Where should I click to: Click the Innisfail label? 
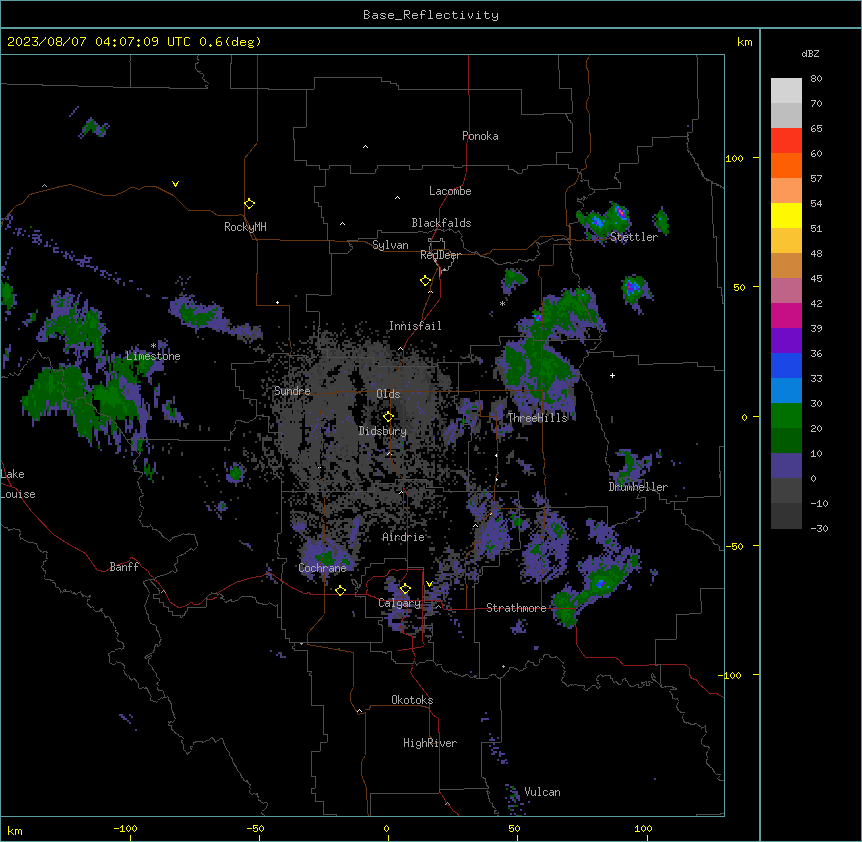(x=415, y=326)
